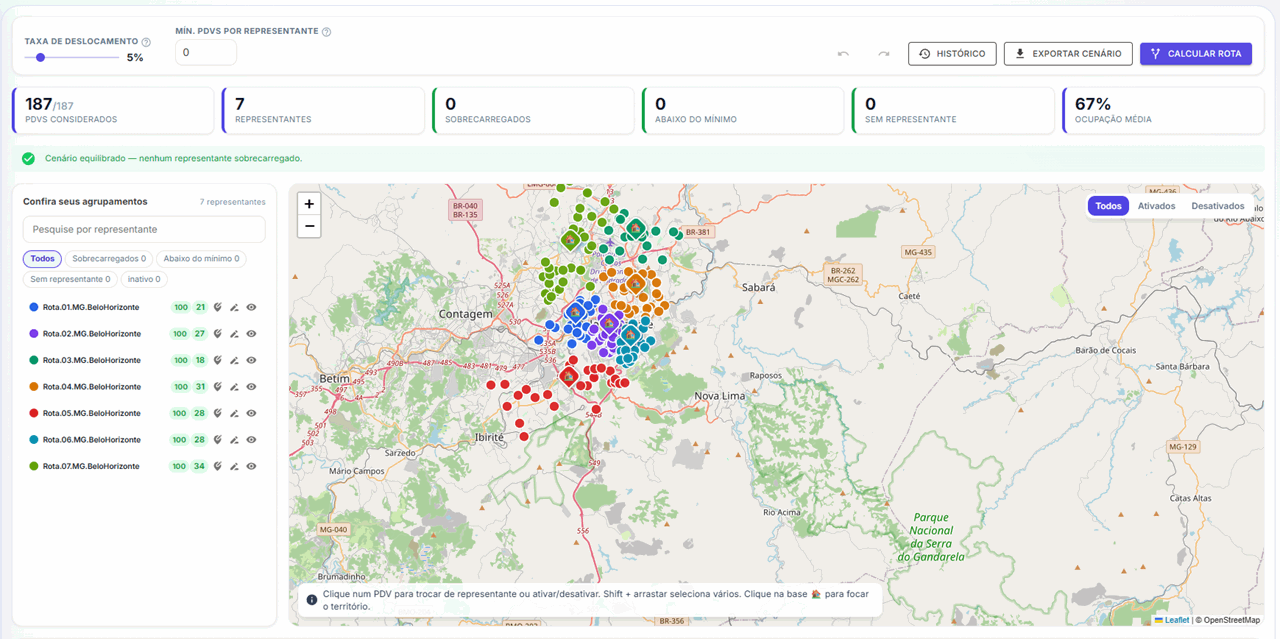This screenshot has height=639, width=1280.
Task: Focus the Mín. PDVs por Representante input
Action: [x=206, y=52]
